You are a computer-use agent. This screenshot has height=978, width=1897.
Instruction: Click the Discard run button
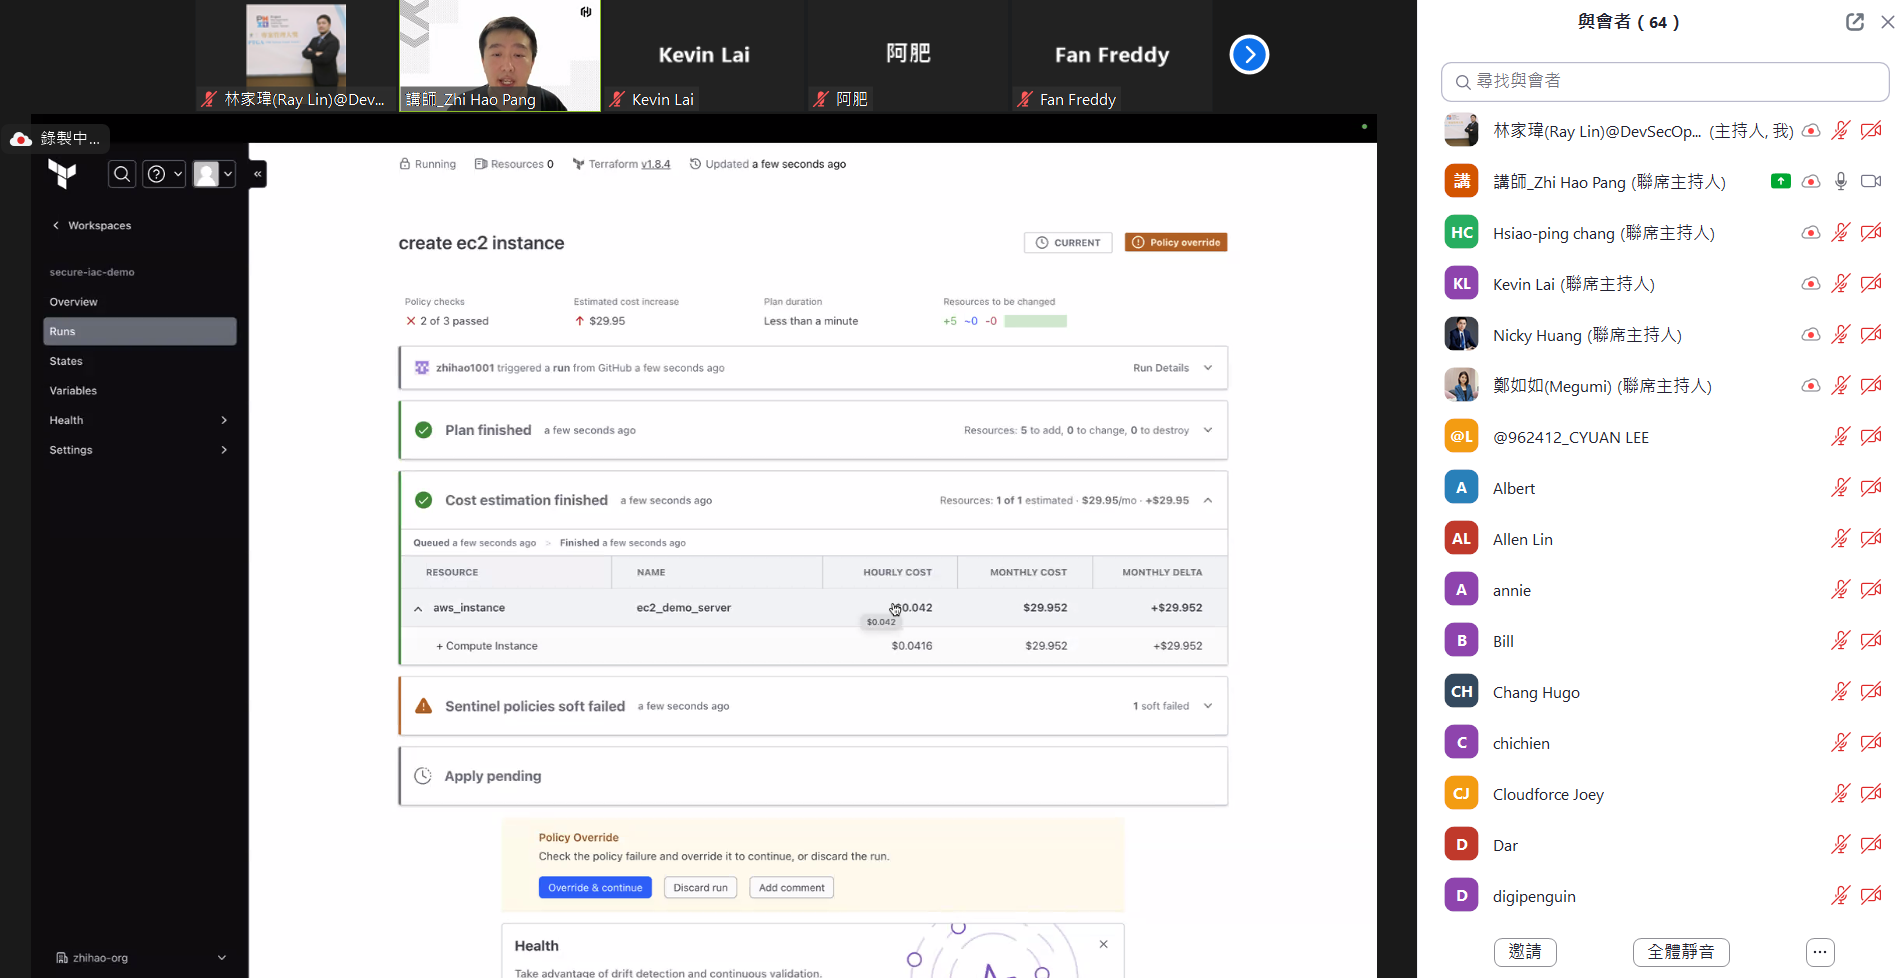(x=700, y=888)
